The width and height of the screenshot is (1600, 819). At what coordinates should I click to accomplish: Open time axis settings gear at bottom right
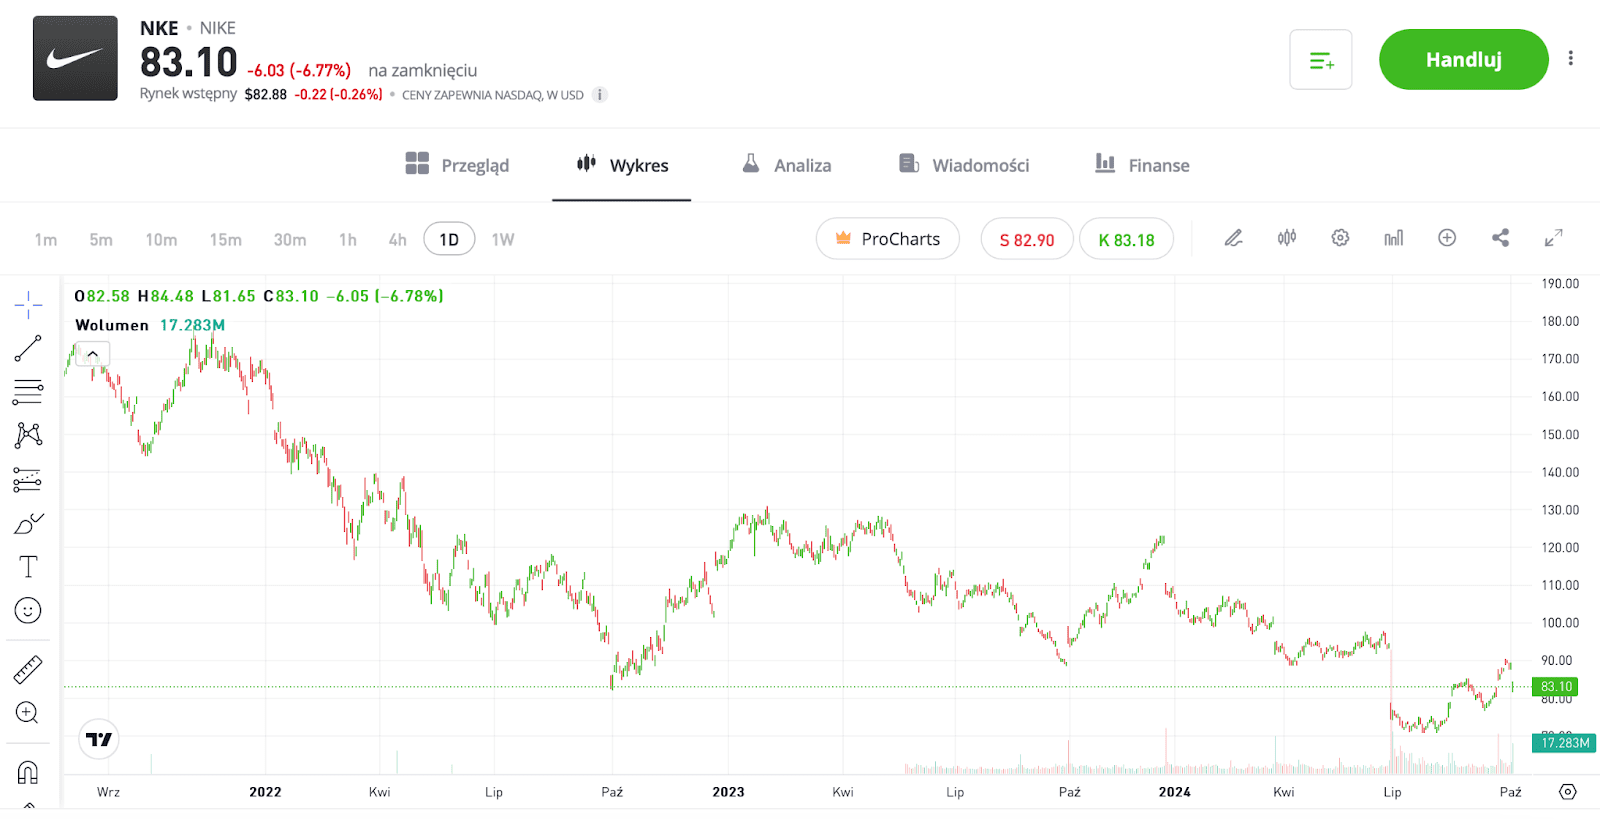[1568, 792]
